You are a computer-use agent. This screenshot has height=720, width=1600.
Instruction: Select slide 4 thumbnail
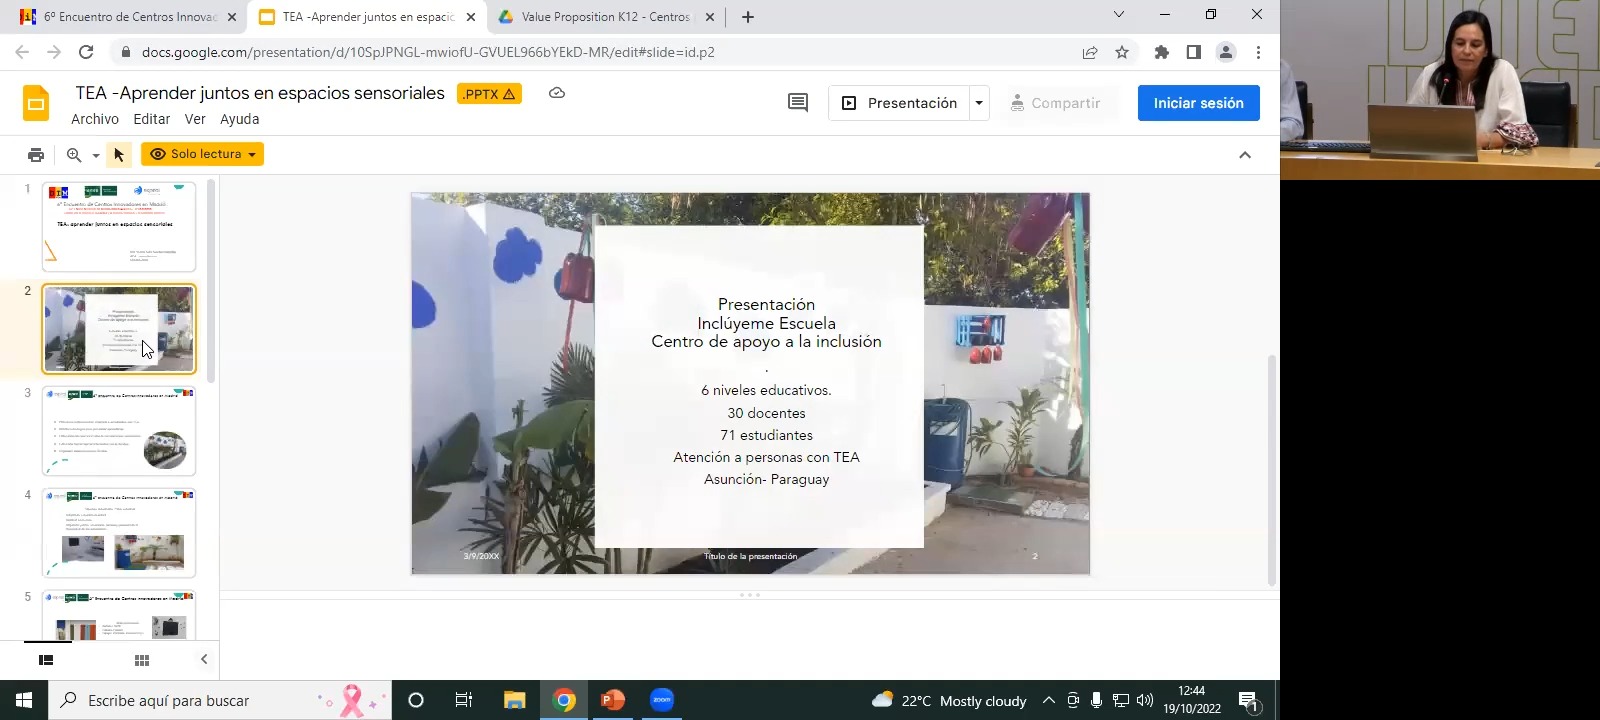tap(119, 533)
